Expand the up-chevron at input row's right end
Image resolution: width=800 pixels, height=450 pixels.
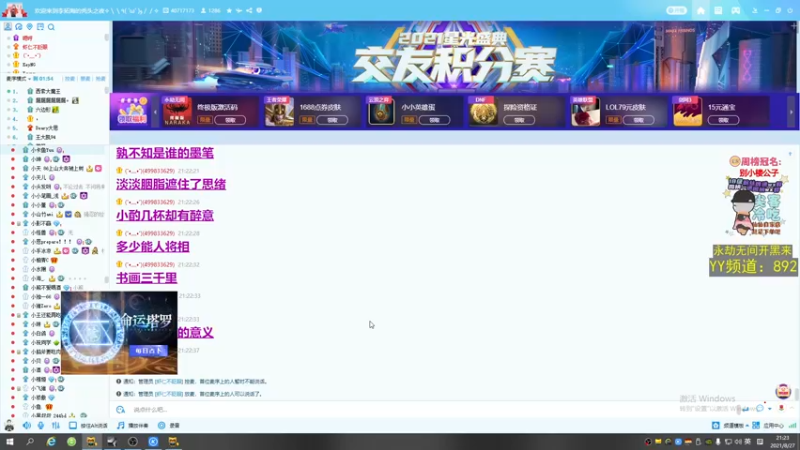[x=792, y=408]
